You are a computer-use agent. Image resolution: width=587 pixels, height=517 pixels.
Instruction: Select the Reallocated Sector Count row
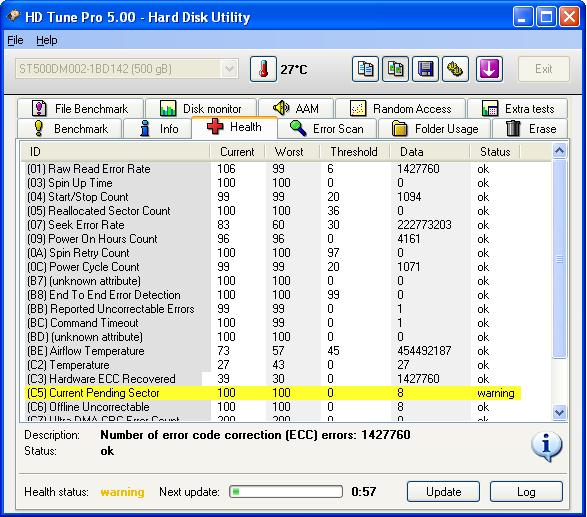273,211
